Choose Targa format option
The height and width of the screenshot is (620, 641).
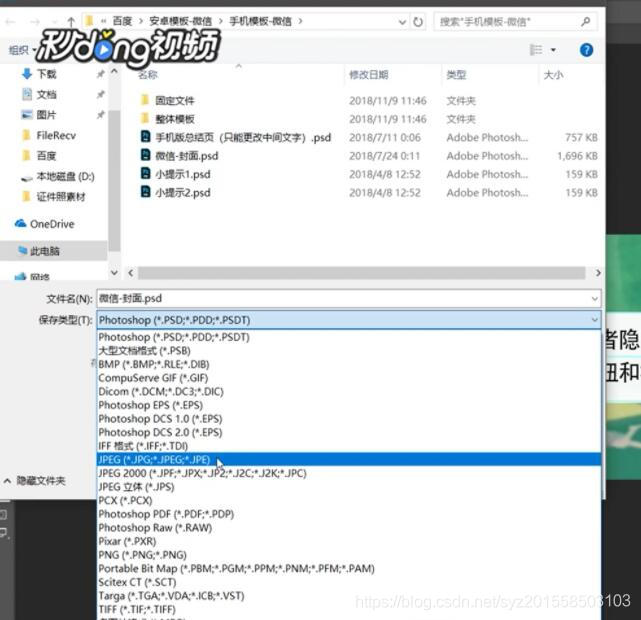[349, 596]
